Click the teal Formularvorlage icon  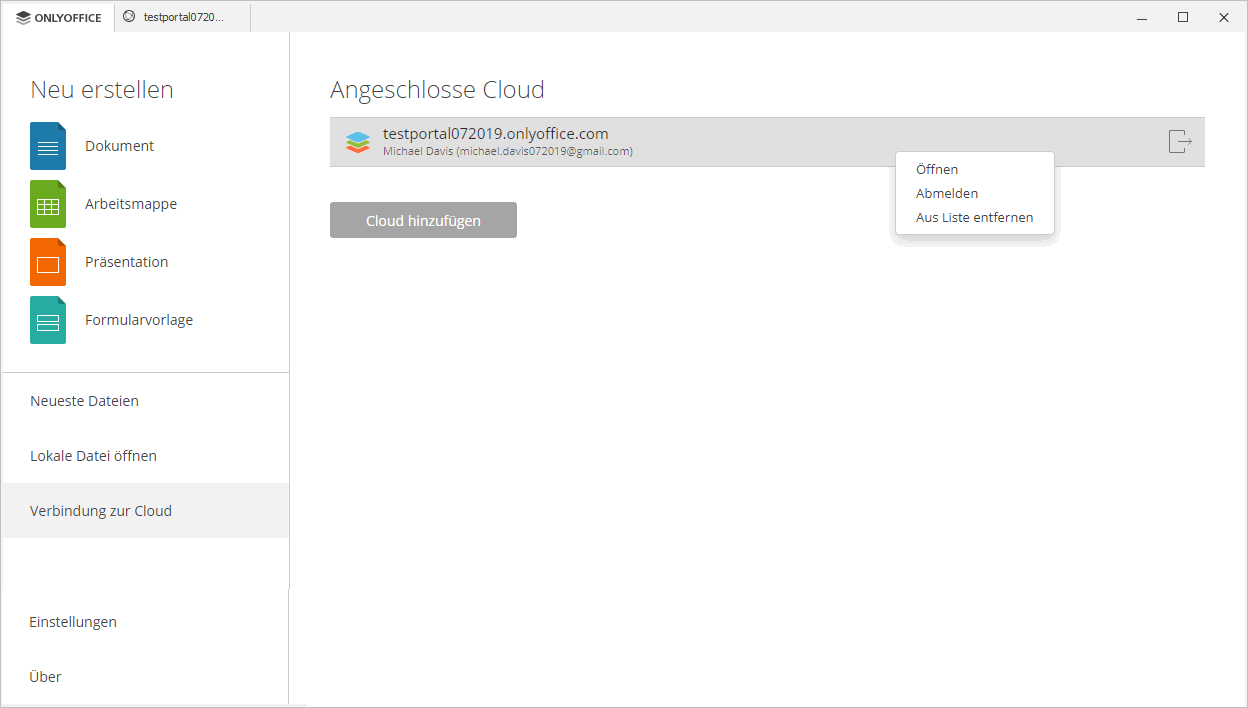point(48,320)
